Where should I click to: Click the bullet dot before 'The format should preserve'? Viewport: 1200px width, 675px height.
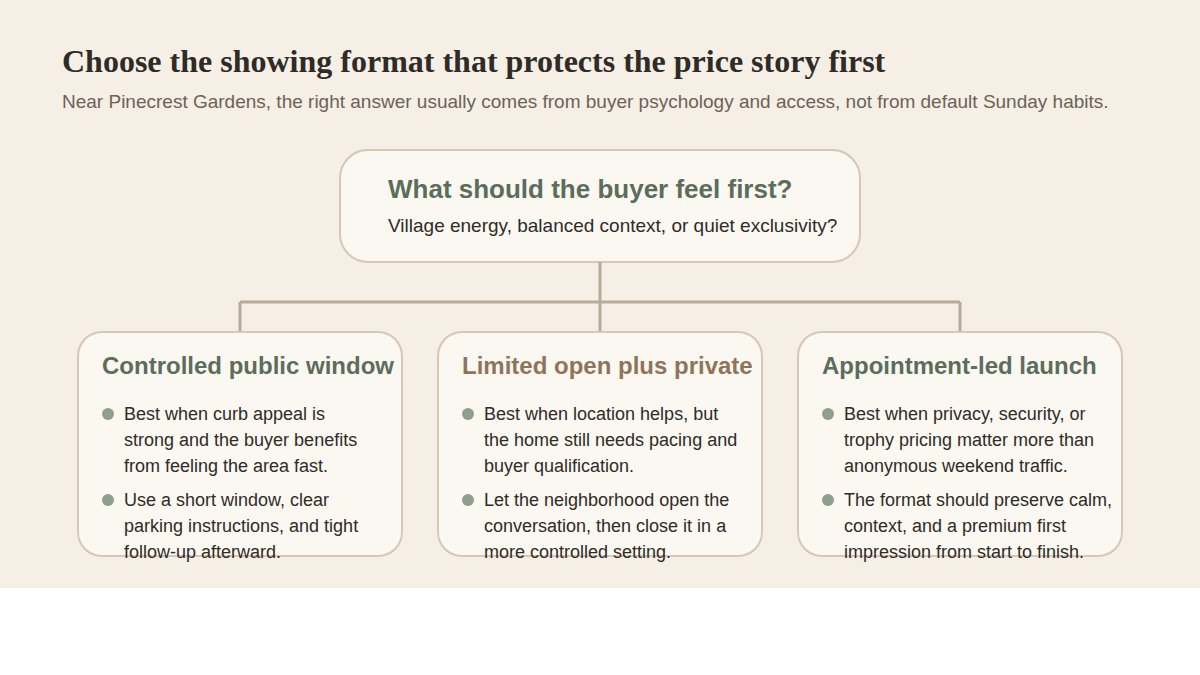pos(828,500)
